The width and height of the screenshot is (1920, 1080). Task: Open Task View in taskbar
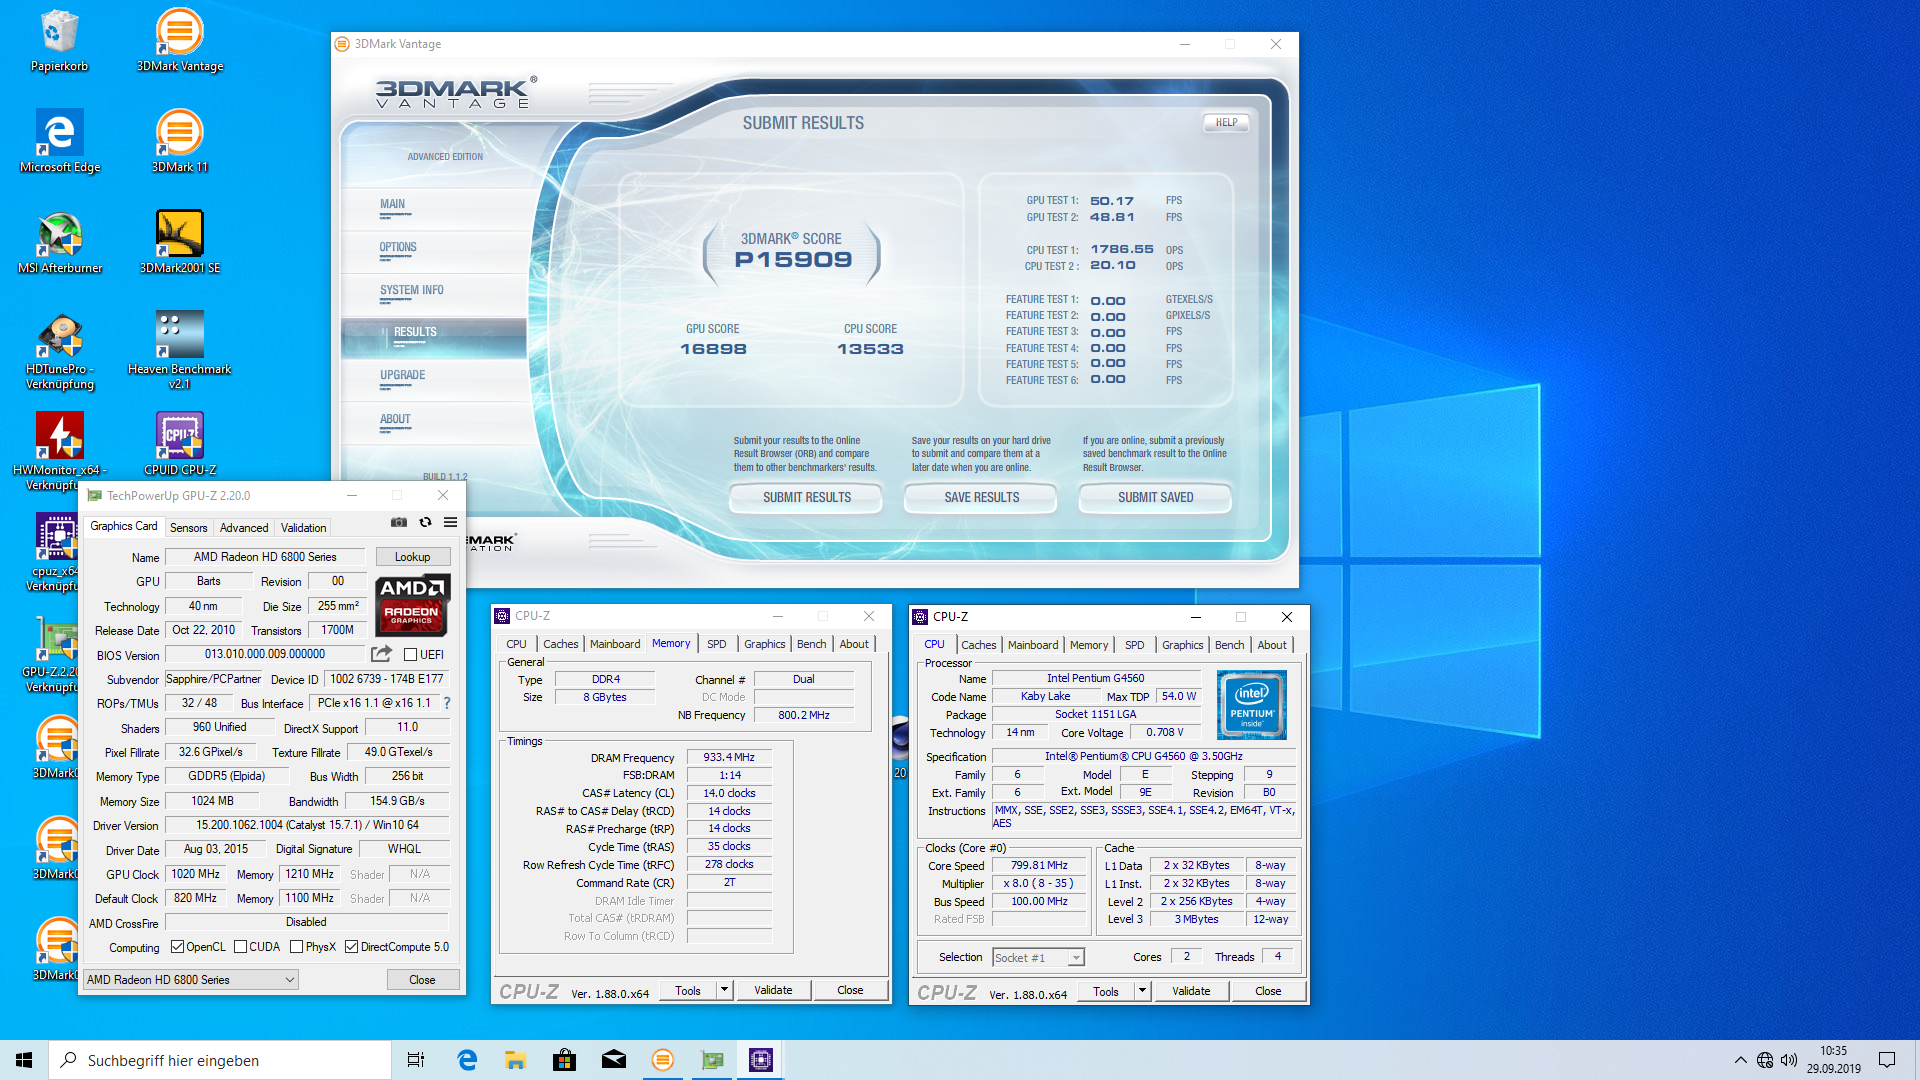click(416, 1060)
